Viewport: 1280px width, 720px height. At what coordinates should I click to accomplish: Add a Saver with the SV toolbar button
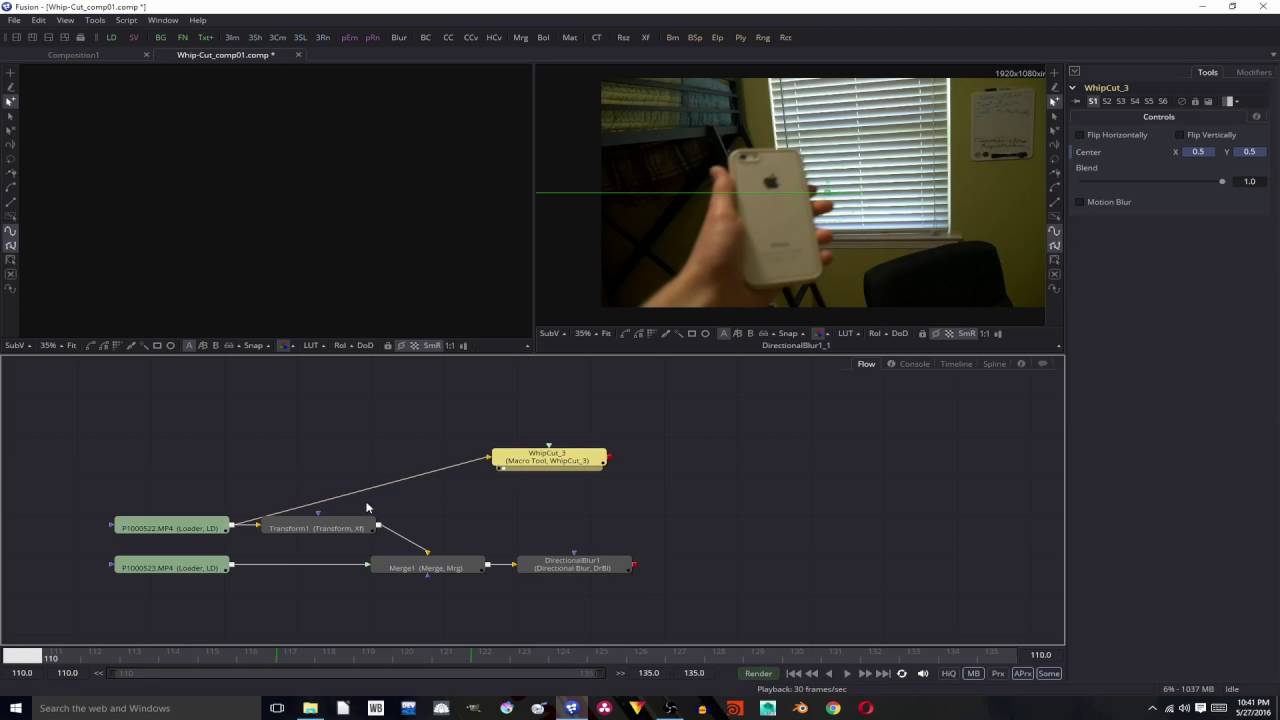click(x=134, y=38)
